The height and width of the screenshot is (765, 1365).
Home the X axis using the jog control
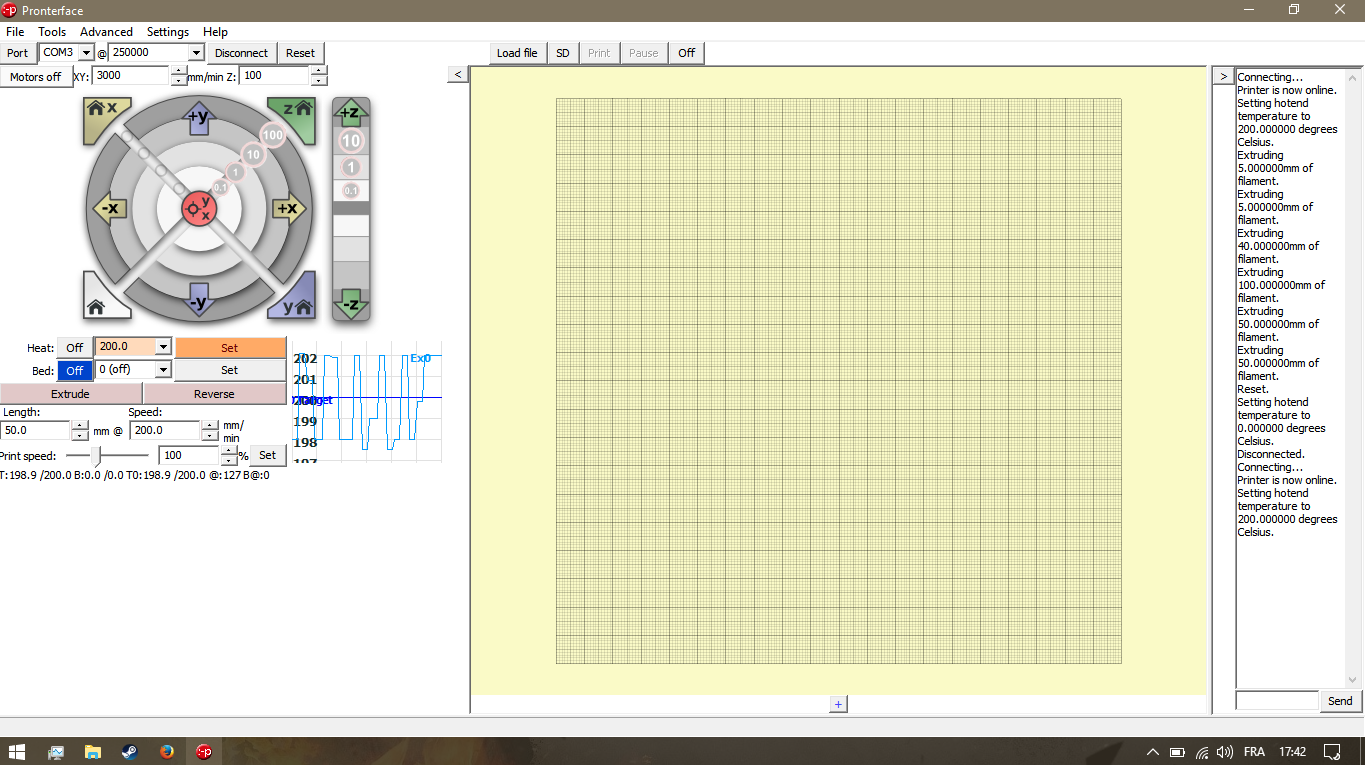(x=101, y=114)
